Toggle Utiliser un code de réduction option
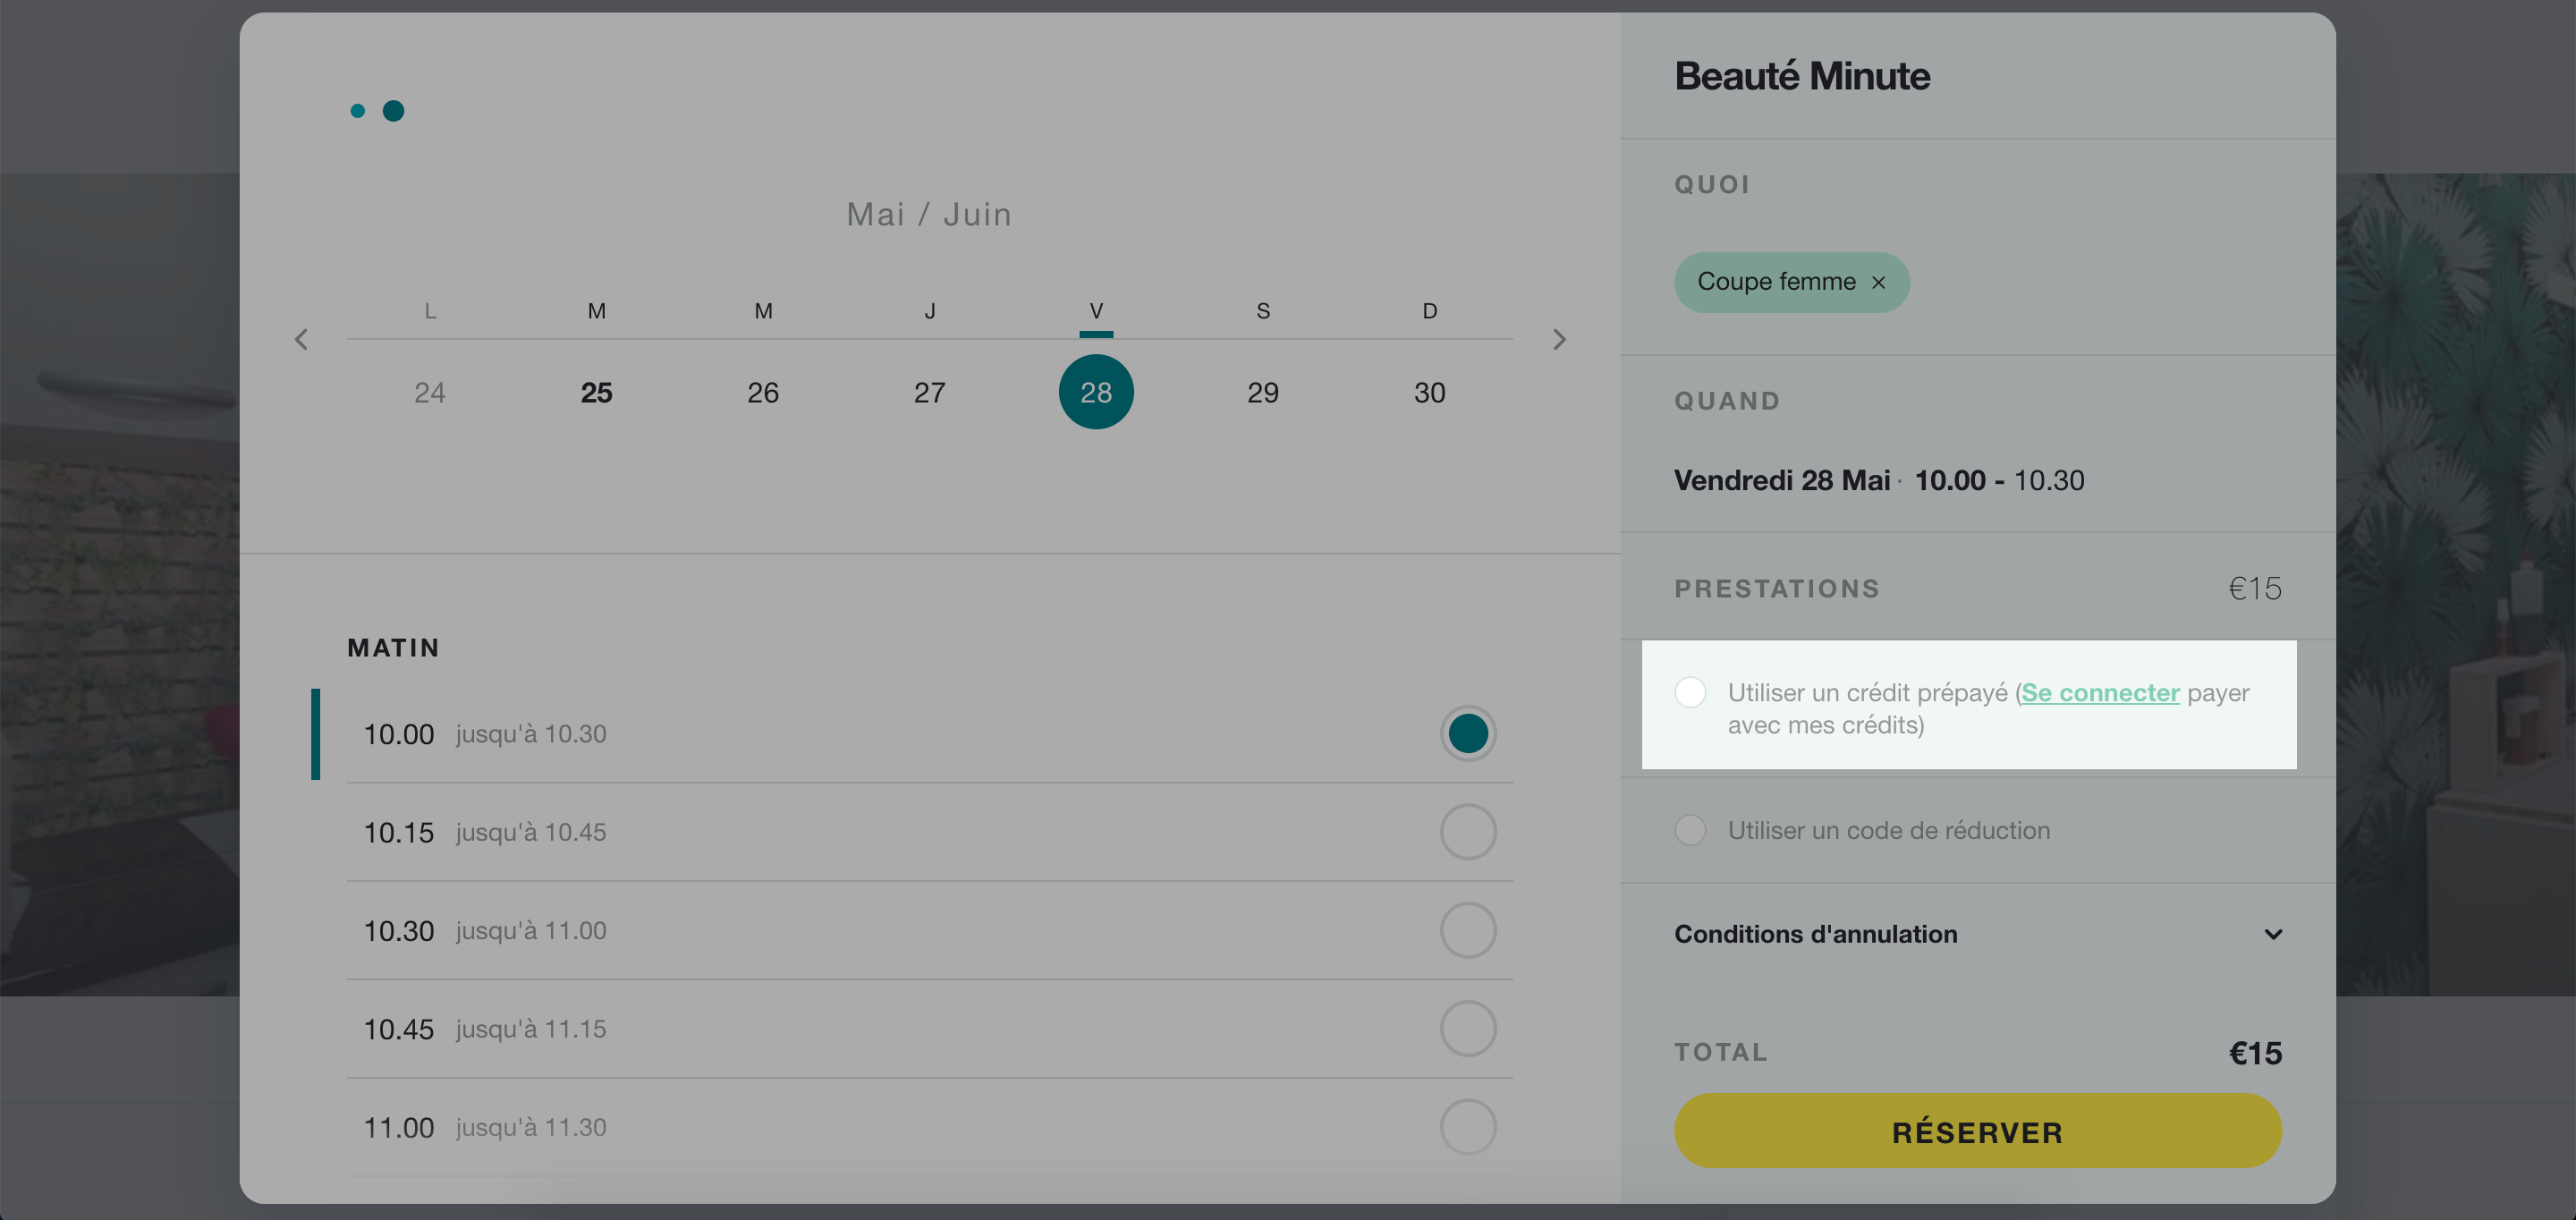This screenshot has height=1220, width=2576. pos(1690,830)
